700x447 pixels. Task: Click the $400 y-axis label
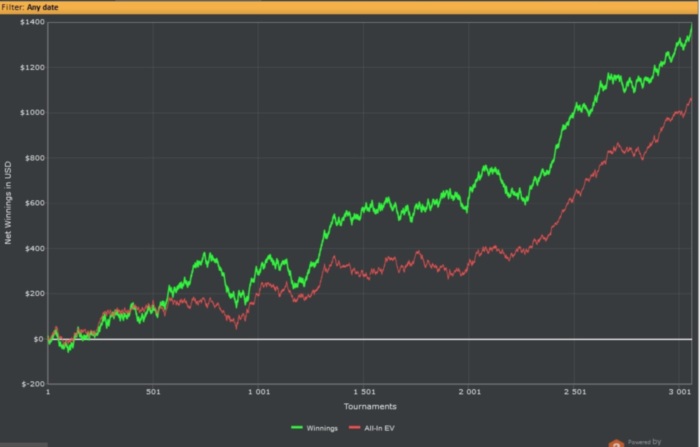pos(34,248)
